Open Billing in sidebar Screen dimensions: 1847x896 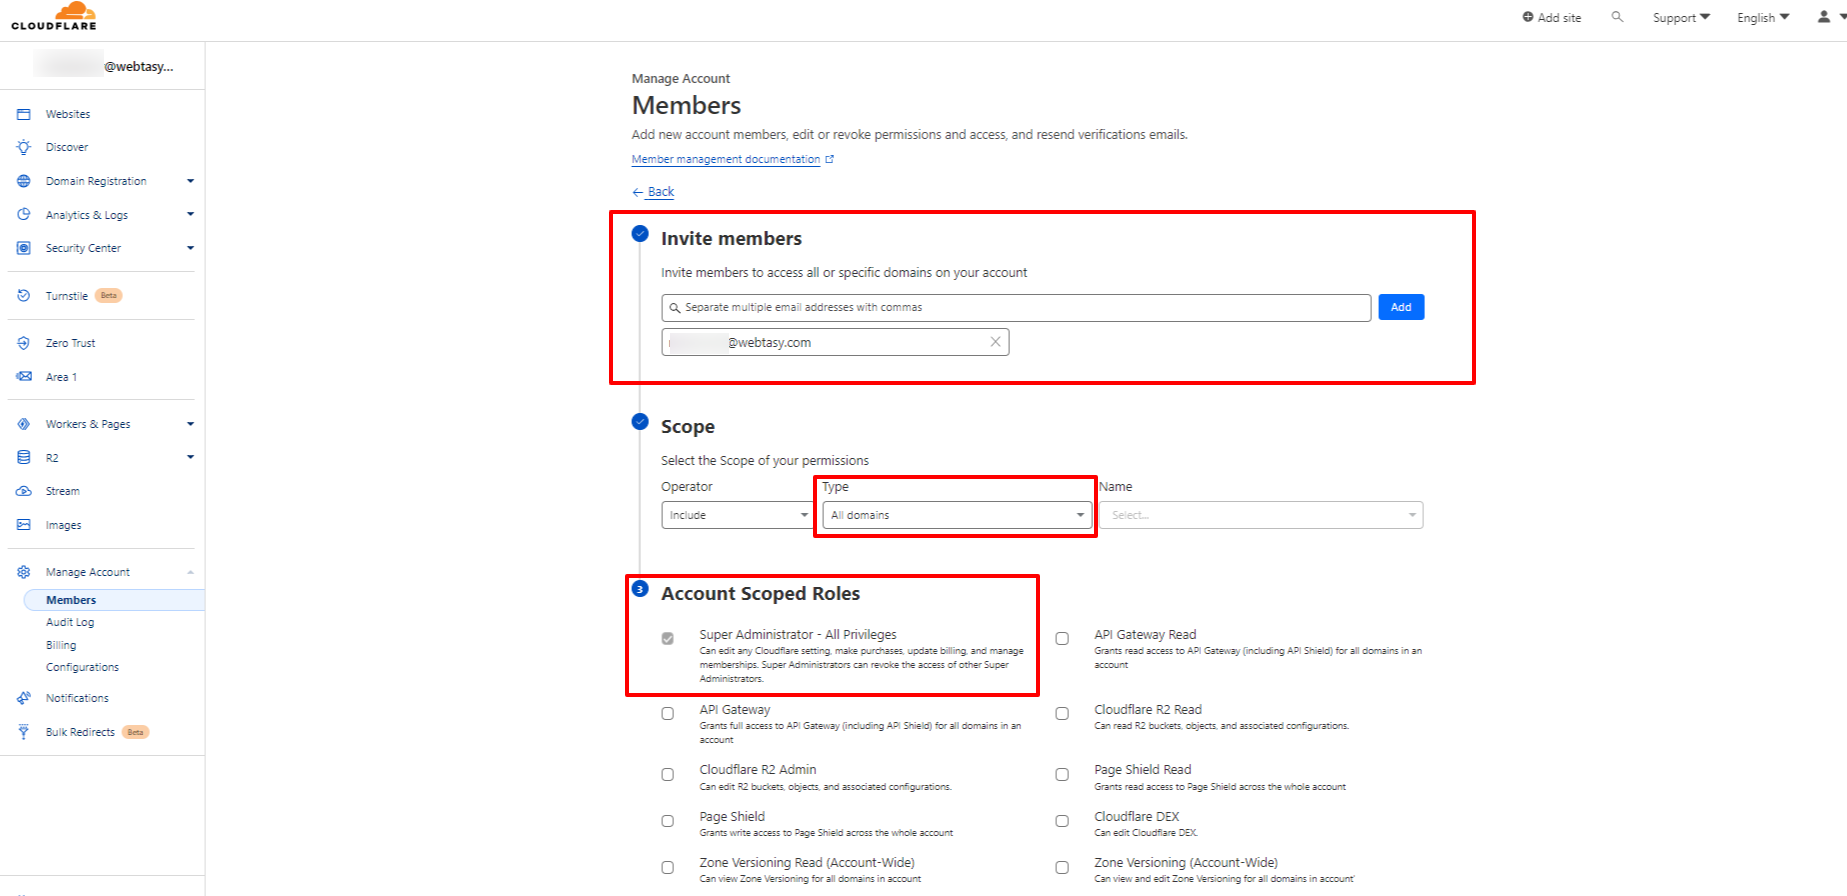pyautogui.click(x=61, y=645)
